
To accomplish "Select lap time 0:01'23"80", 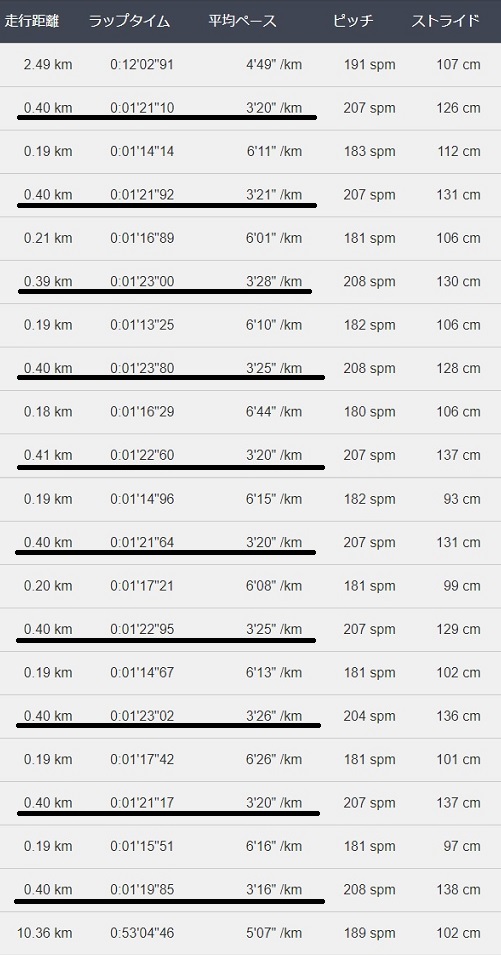I will click(x=142, y=368).
